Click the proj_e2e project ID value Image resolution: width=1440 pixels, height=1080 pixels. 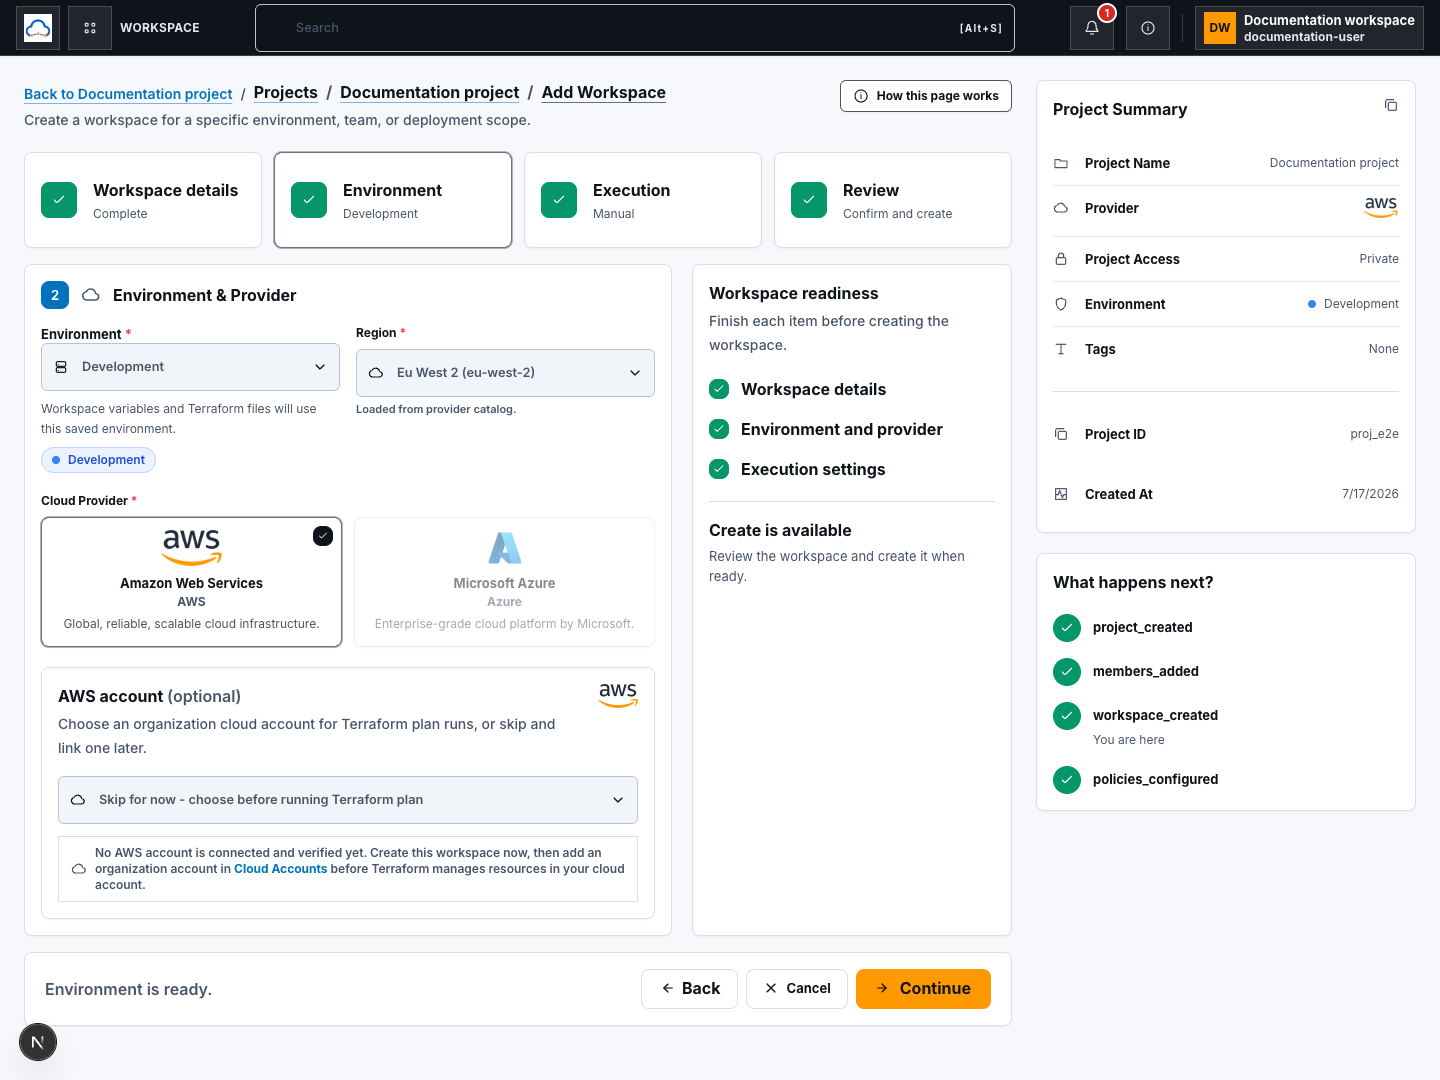[1374, 434]
